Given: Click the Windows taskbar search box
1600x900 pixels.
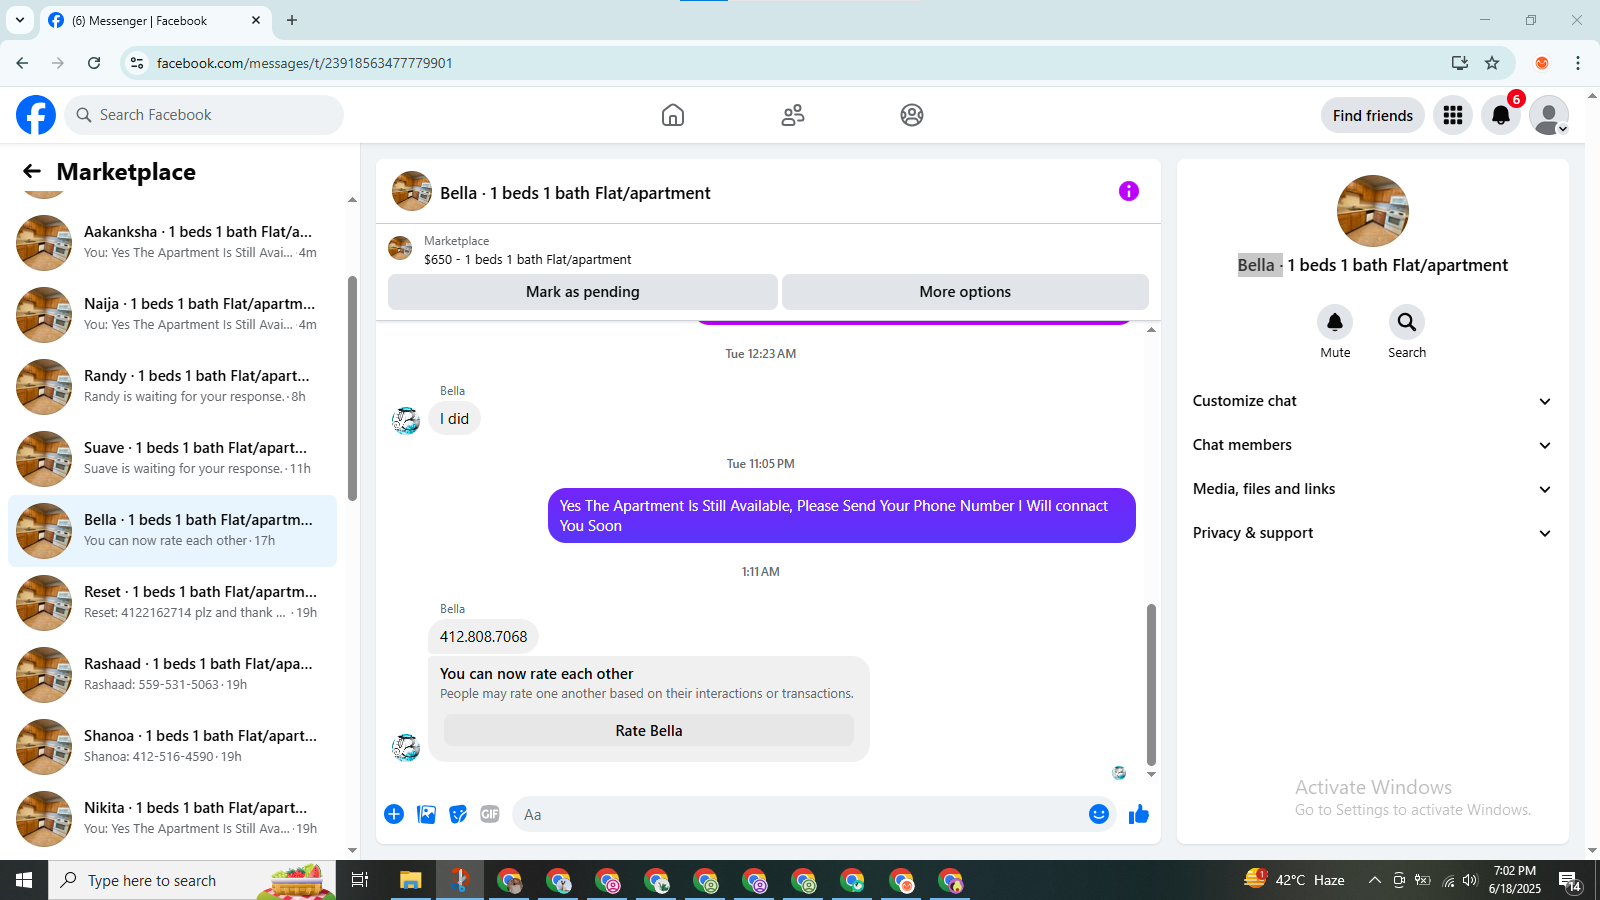Looking at the screenshot, I should [192, 880].
